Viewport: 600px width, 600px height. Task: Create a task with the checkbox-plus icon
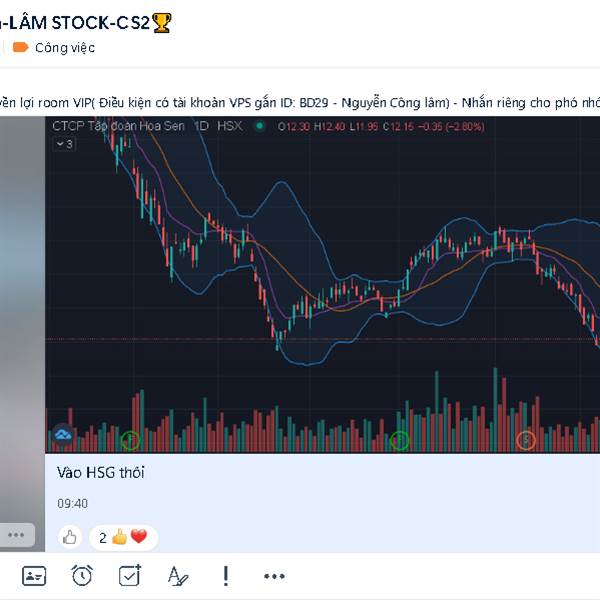click(x=130, y=576)
